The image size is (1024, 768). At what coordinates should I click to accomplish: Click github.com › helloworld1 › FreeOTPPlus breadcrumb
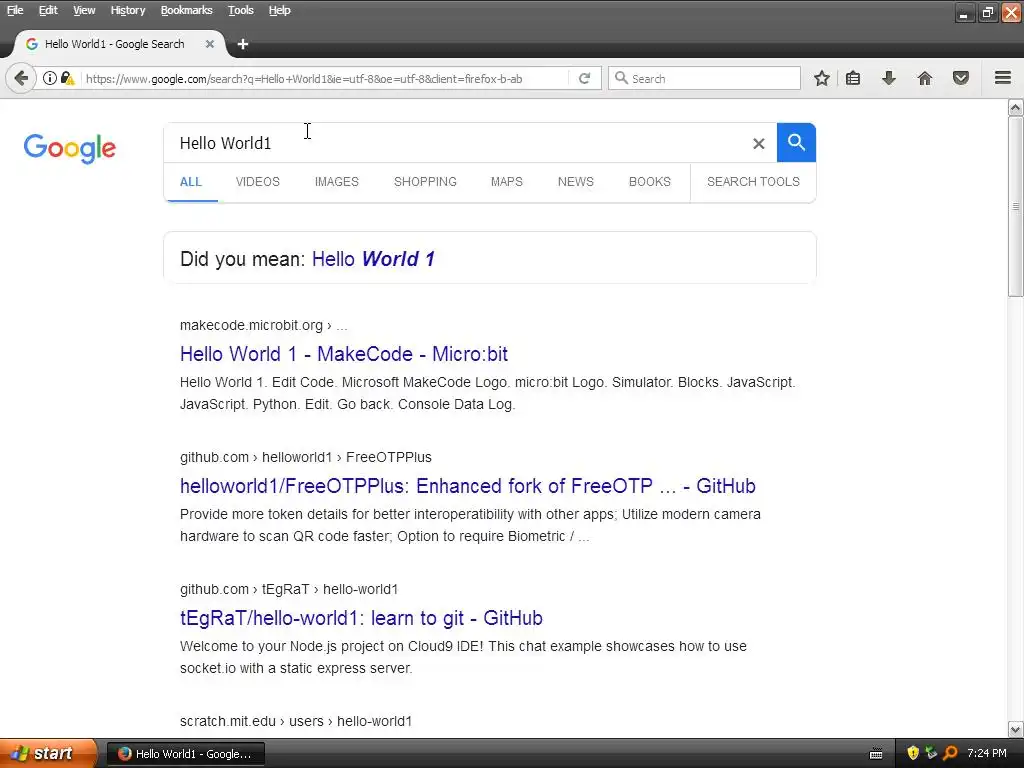[306, 457]
